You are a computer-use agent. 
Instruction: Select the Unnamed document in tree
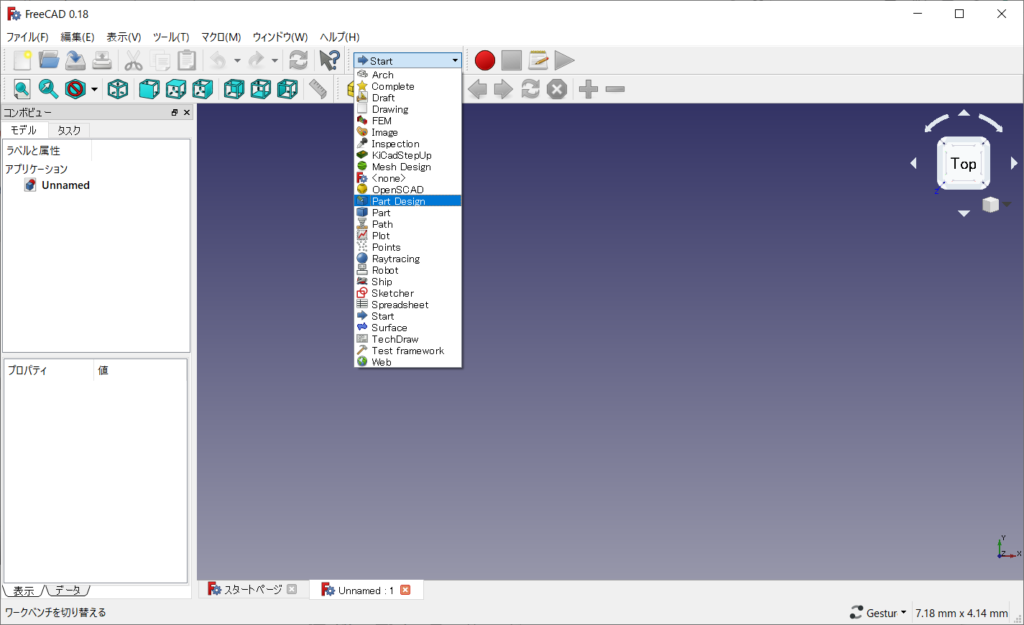[65, 185]
